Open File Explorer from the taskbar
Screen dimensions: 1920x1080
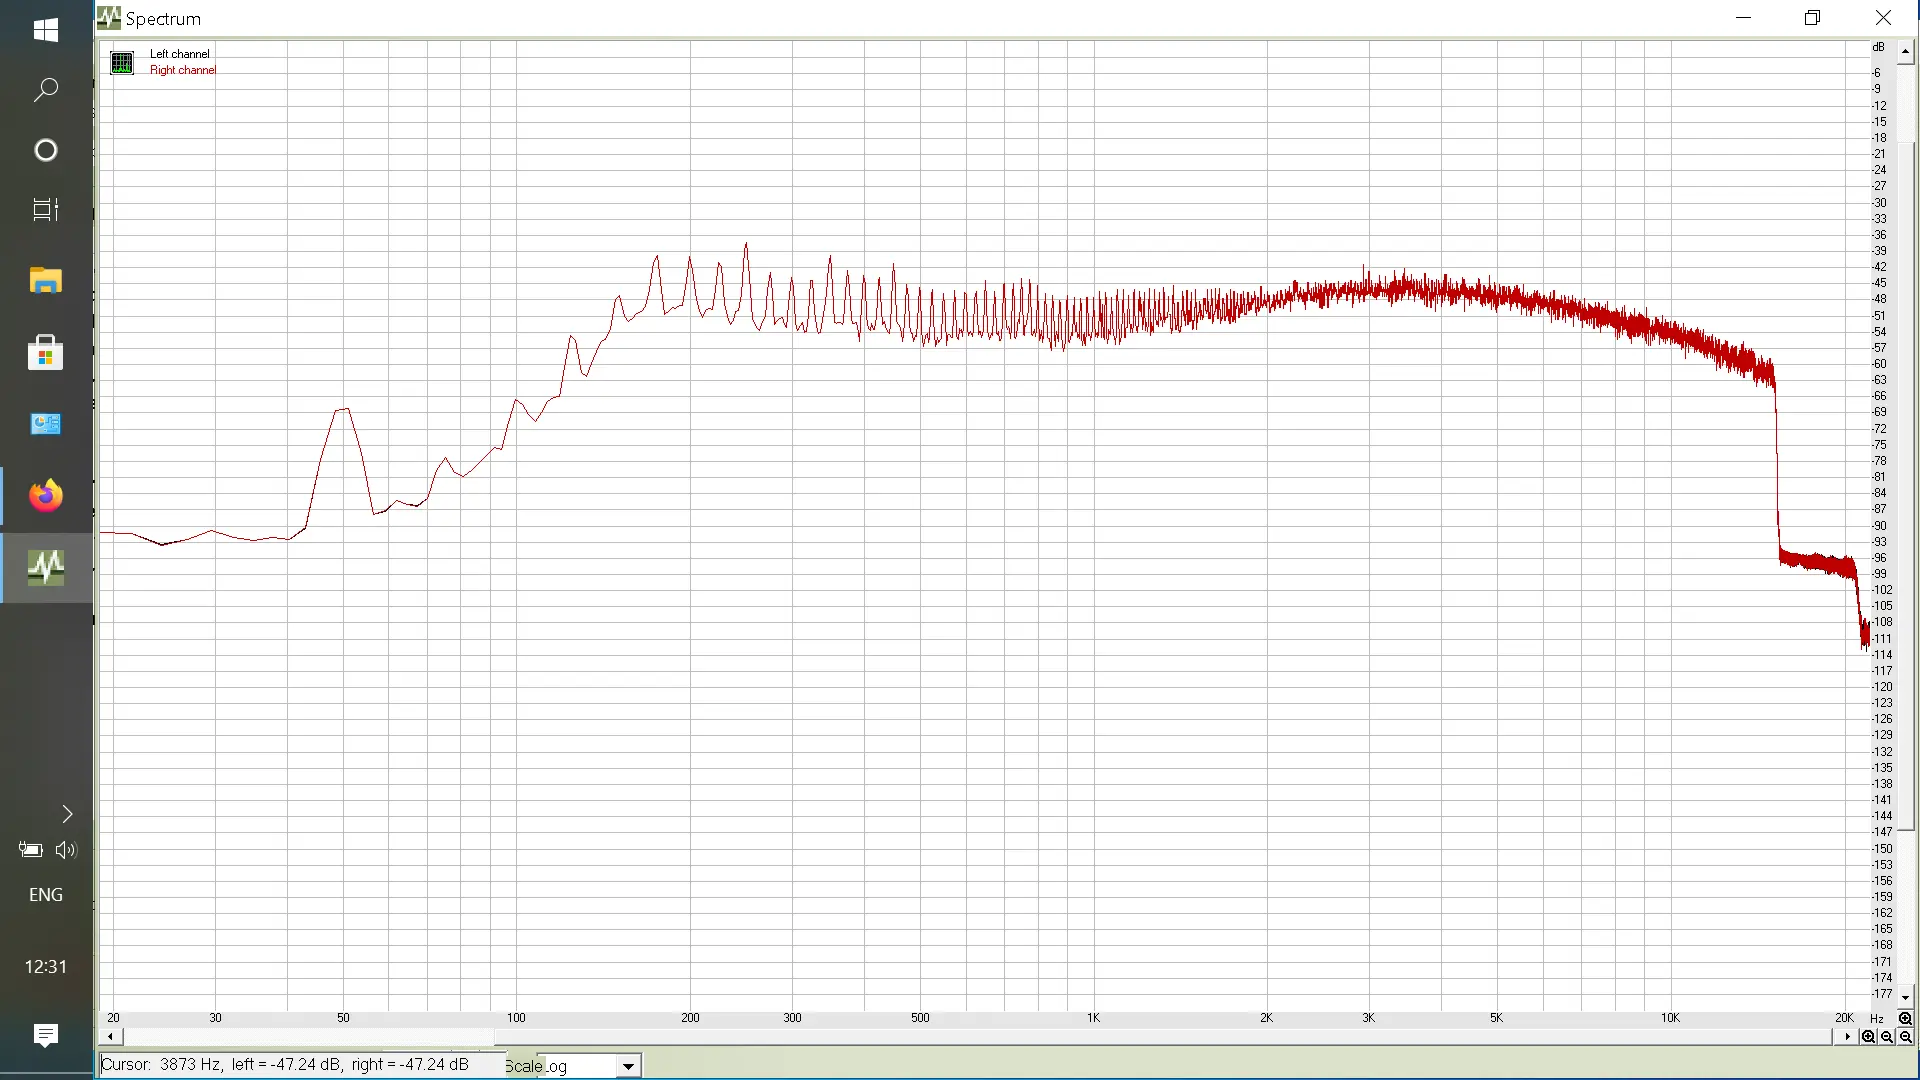click(x=46, y=281)
